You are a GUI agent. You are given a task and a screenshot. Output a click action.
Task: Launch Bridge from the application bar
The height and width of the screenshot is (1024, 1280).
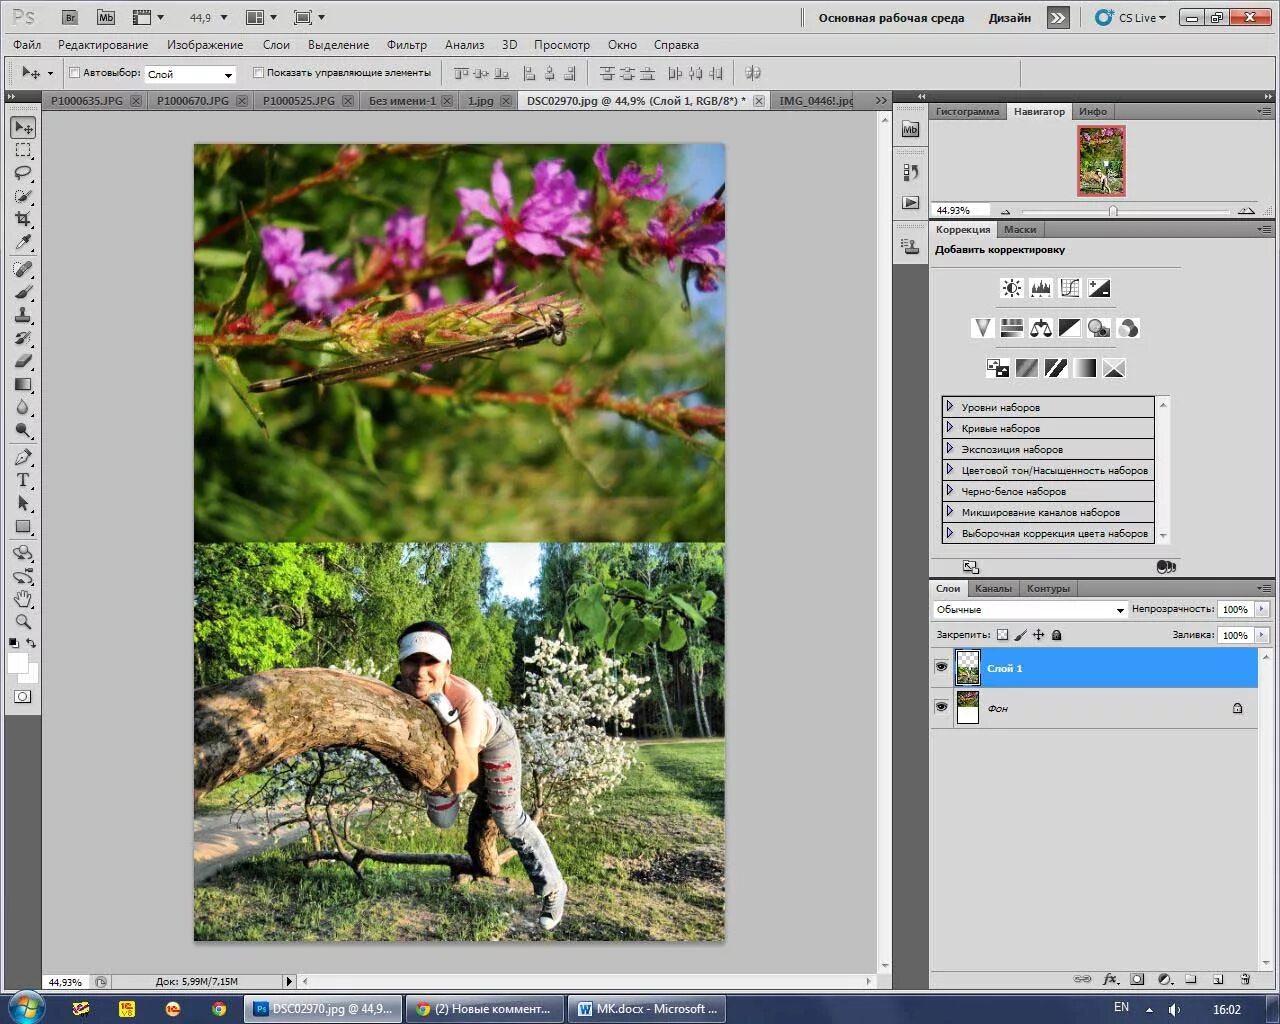(x=69, y=17)
